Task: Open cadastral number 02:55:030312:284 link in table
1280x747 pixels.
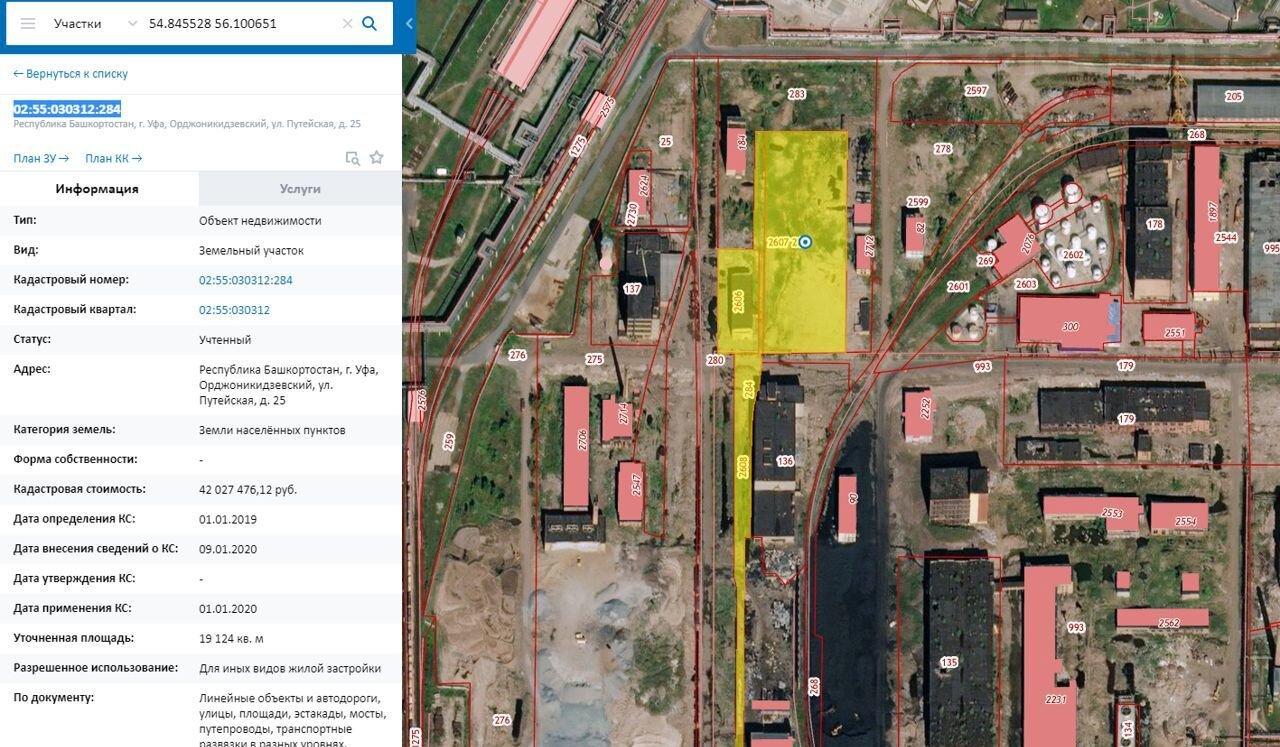Action: point(245,280)
